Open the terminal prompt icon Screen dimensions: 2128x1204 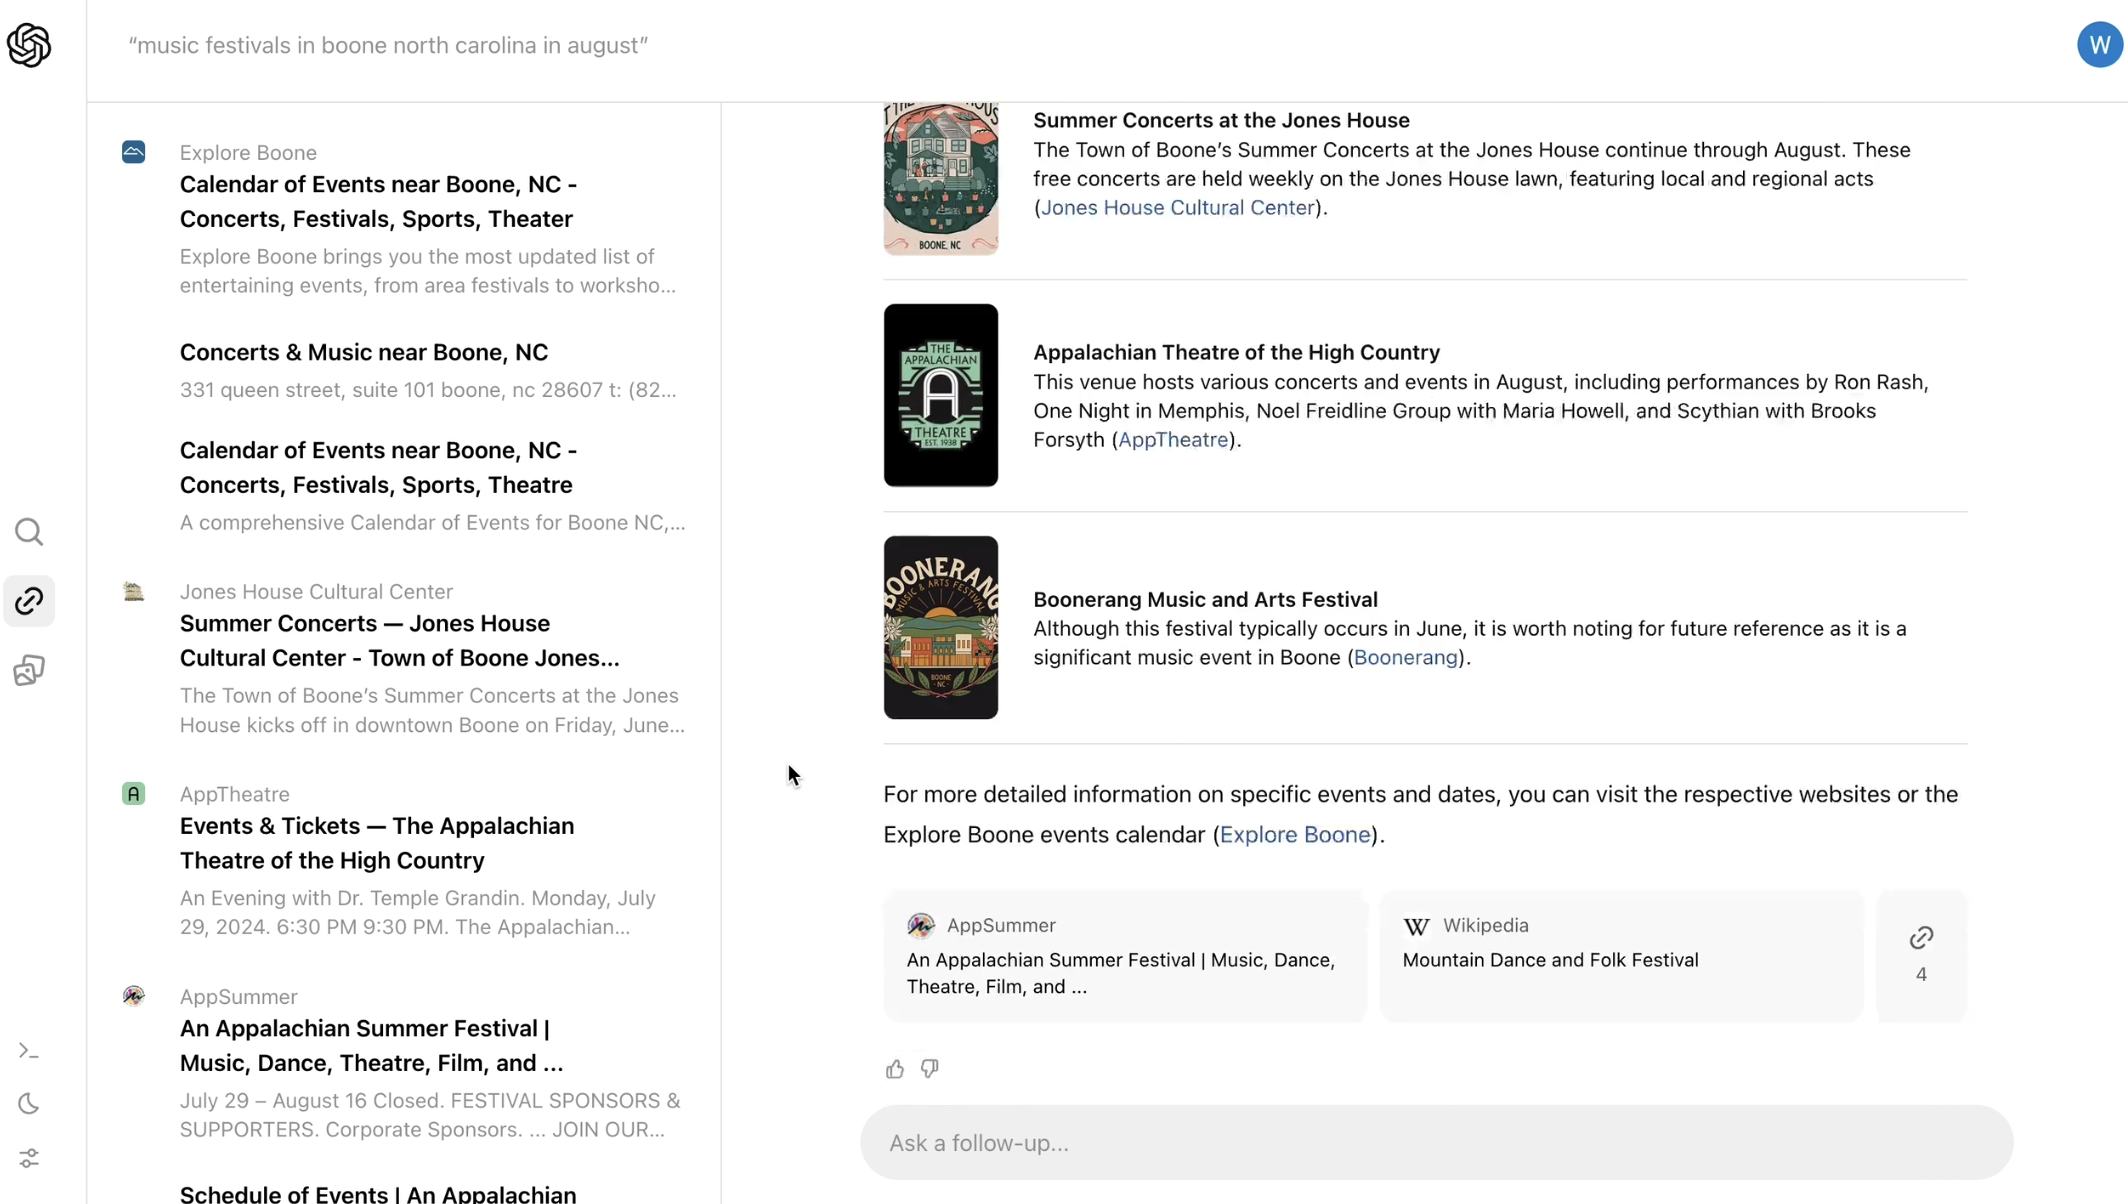[29, 1051]
